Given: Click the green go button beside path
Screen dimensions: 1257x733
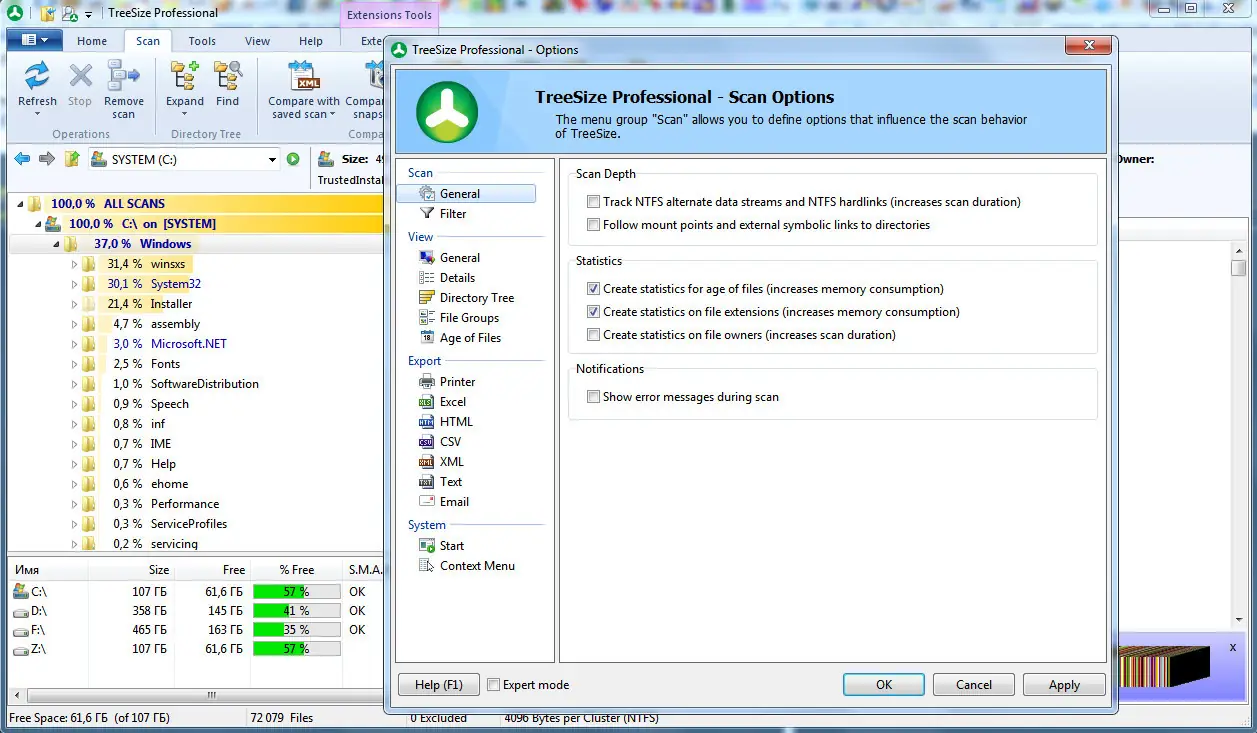Looking at the screenshot, I should [x=293, y=159].
